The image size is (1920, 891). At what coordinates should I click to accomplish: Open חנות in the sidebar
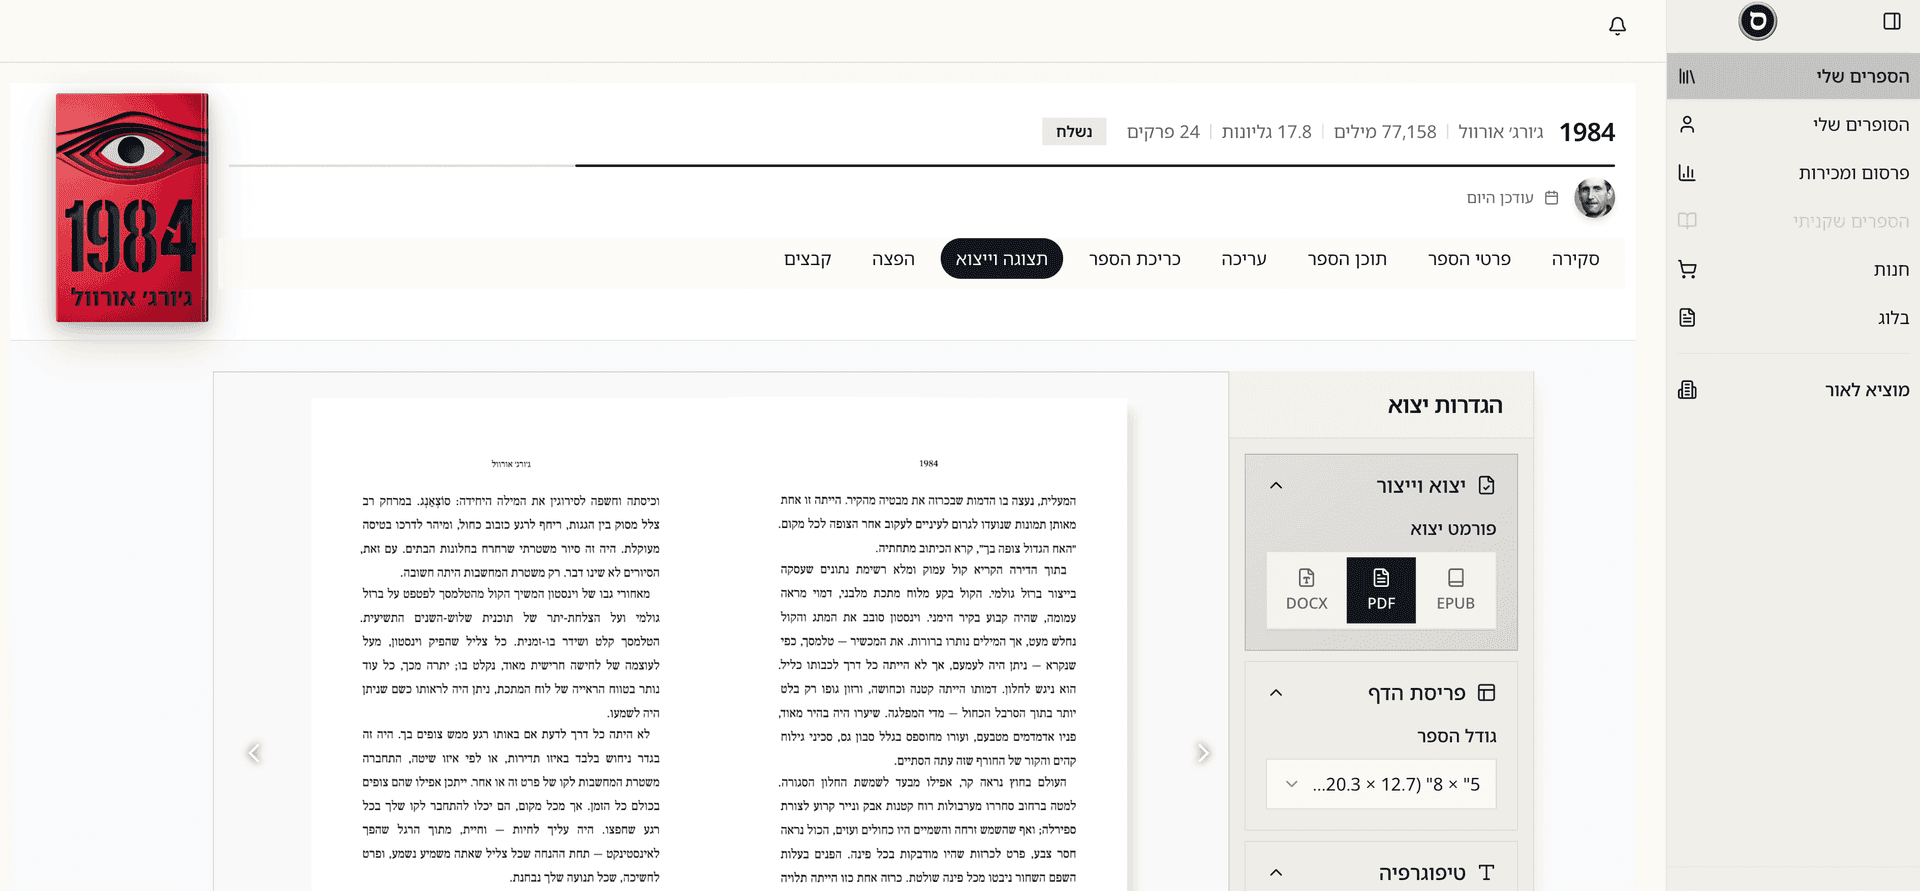(1793, 269)
